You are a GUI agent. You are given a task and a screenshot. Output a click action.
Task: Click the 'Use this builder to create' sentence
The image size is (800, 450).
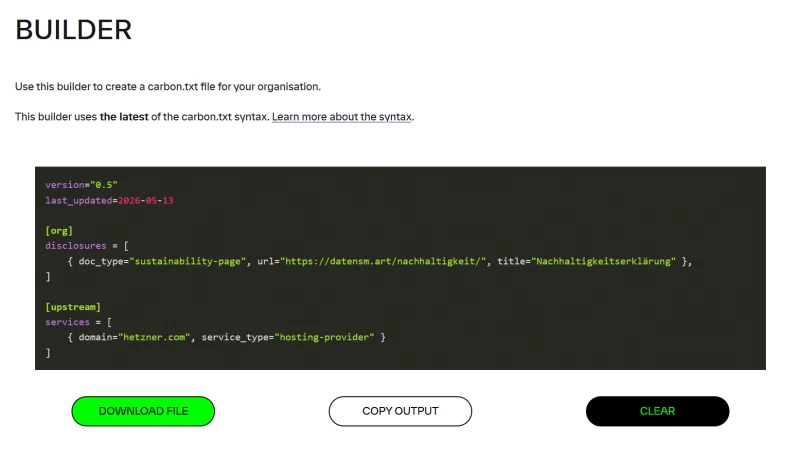(168, 87)
